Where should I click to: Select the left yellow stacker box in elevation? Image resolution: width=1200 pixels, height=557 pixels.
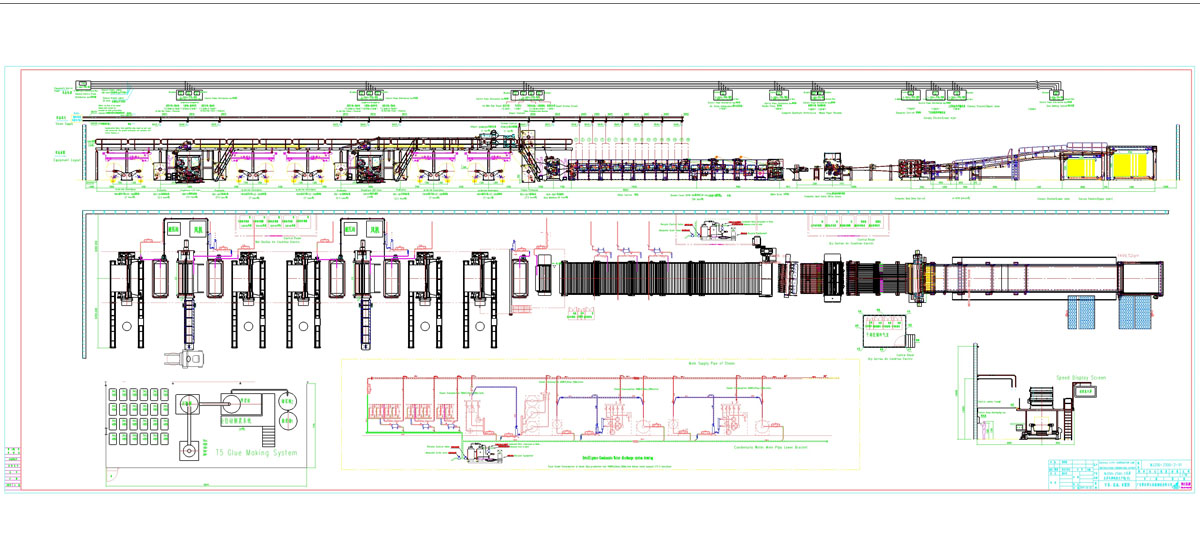(x=1083, y=167)
